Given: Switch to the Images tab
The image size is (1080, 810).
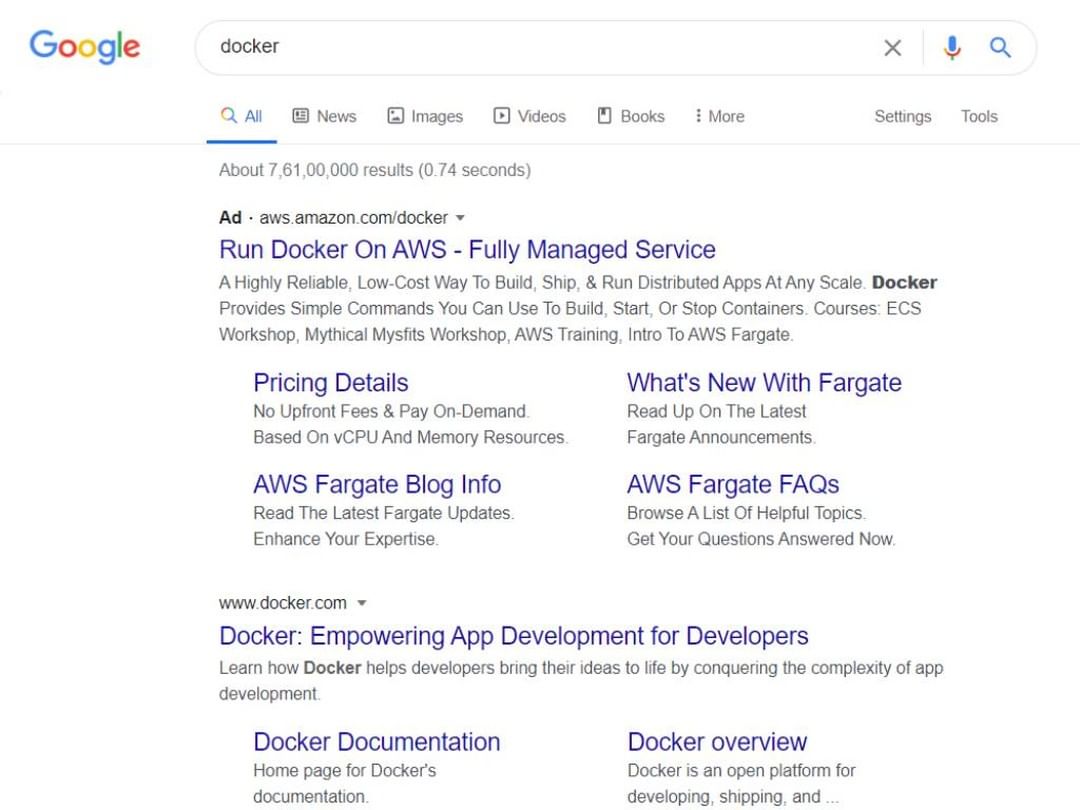Looking at the screenshot, I should tap(425, 116).
